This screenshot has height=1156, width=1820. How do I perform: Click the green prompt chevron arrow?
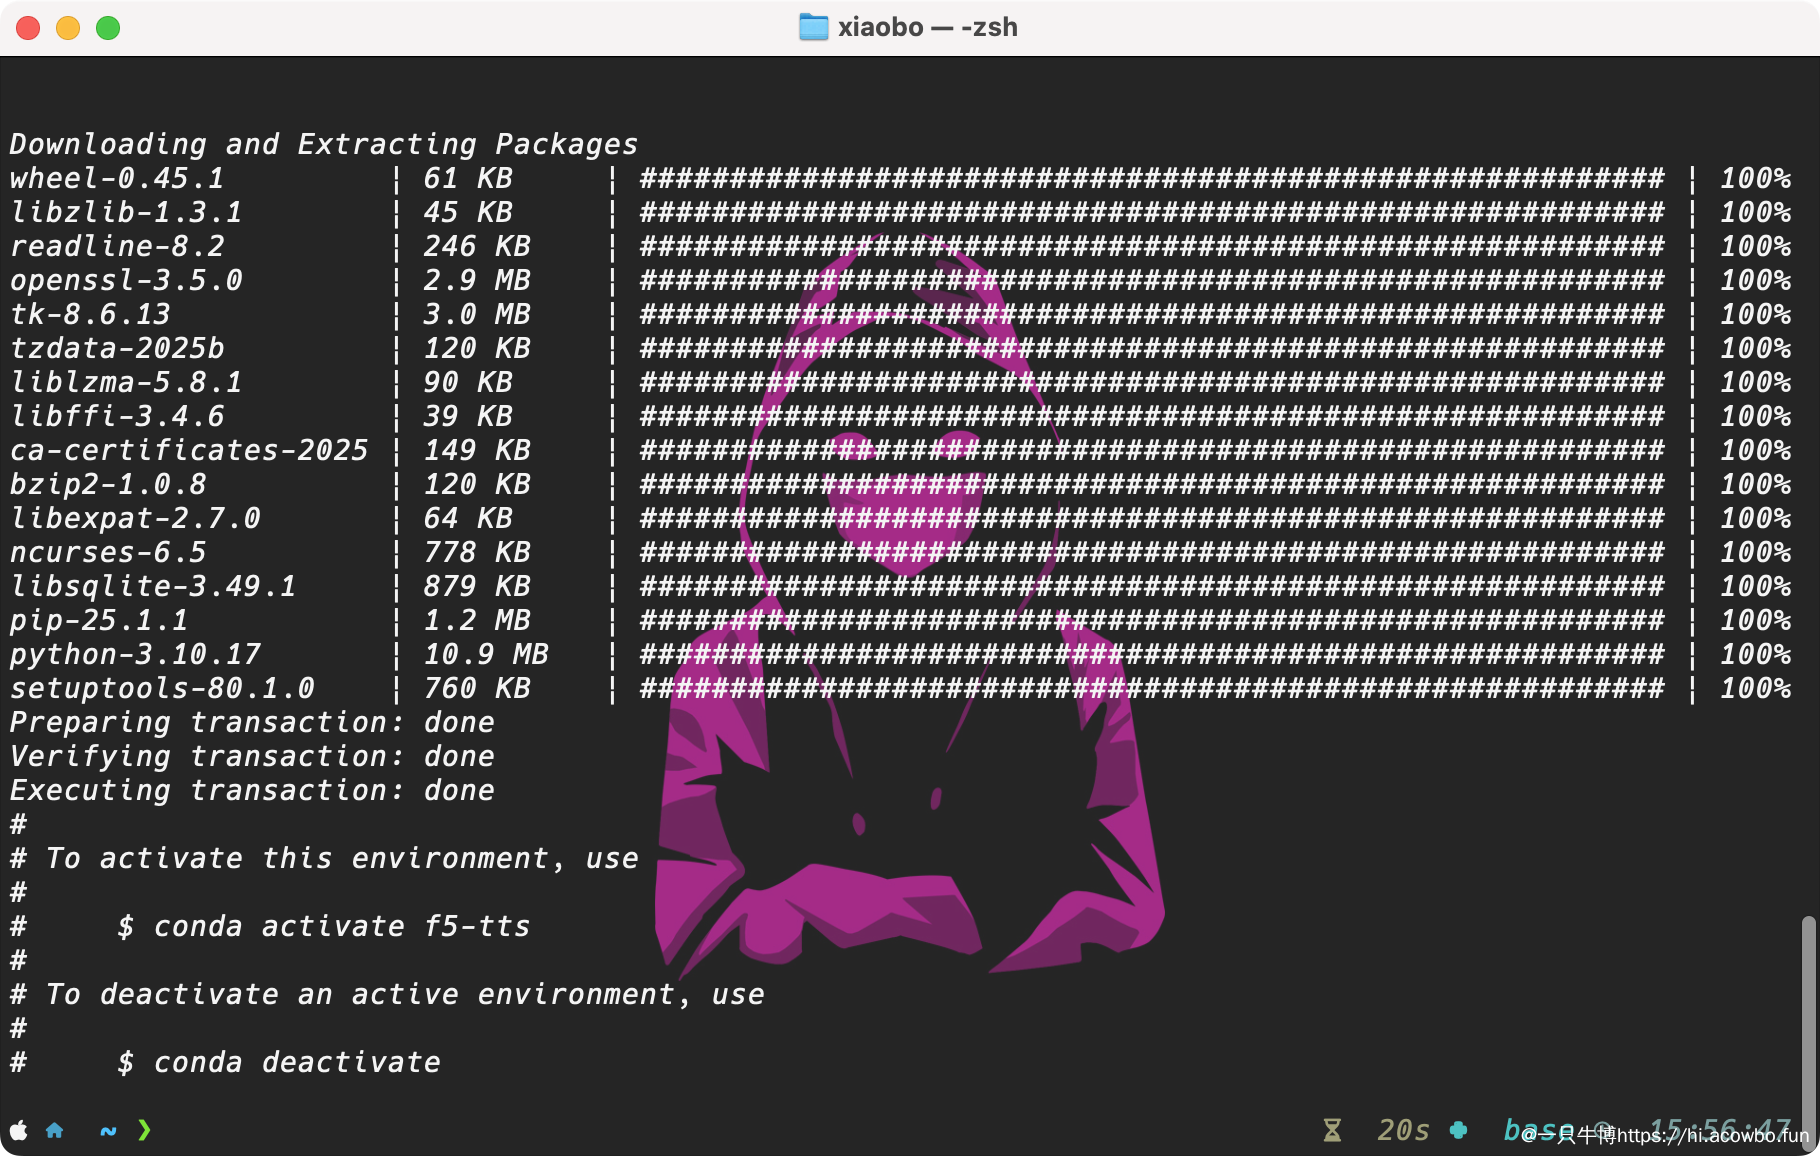pyautogui.click(x=144, y=1130)
